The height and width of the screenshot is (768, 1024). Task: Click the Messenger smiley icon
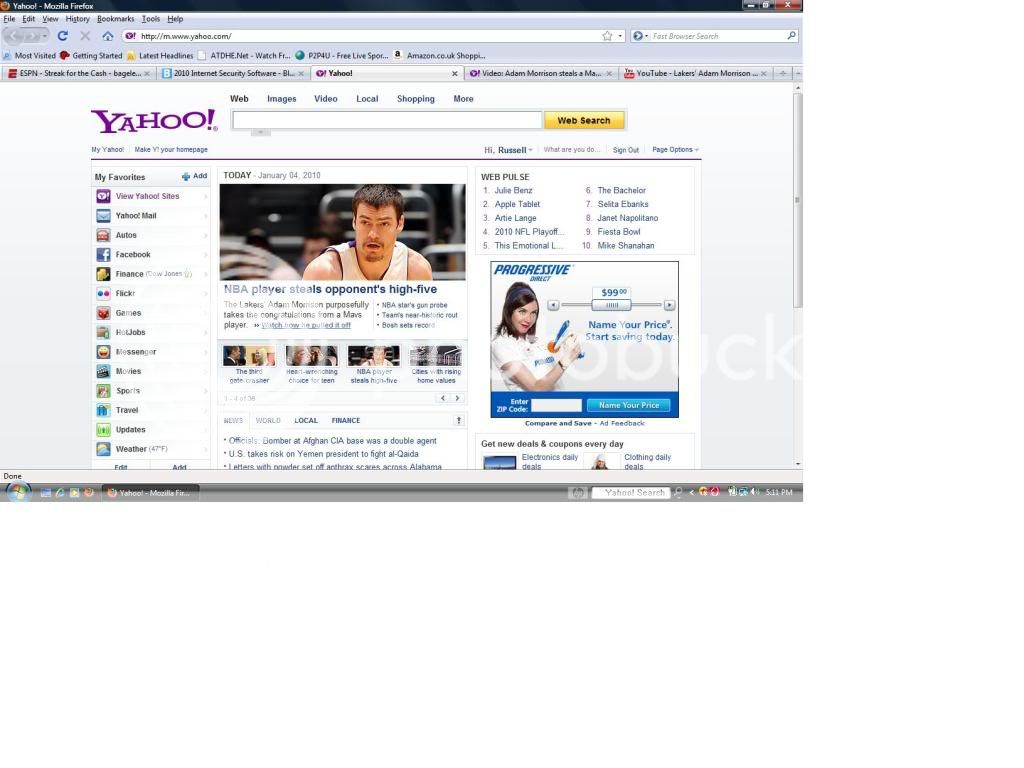point(103,352)
